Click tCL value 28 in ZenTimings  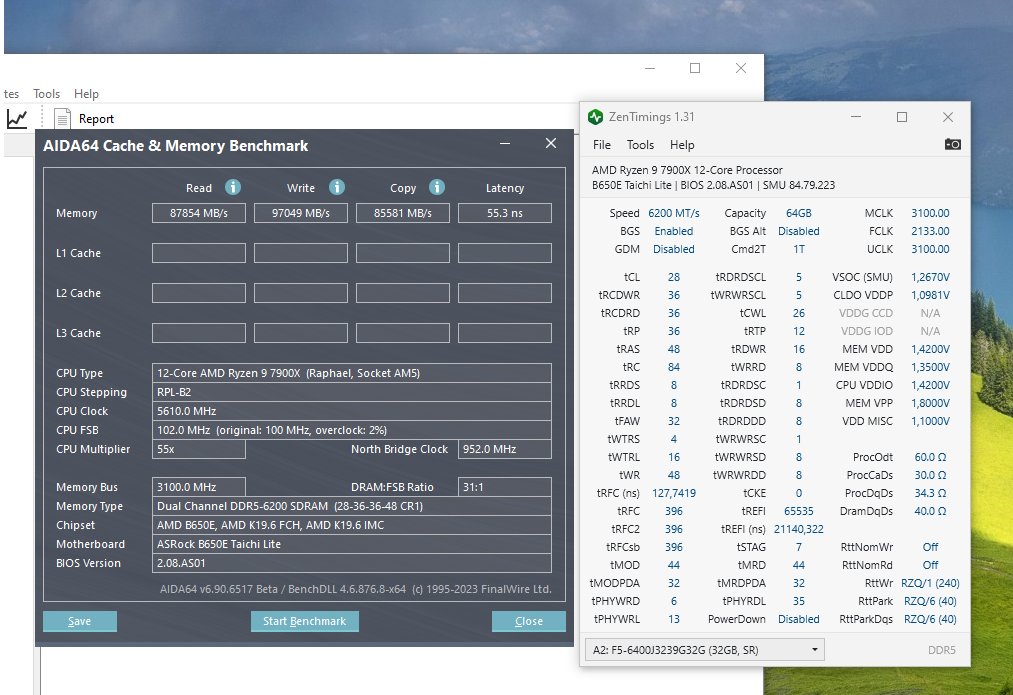tap(674, 277)
